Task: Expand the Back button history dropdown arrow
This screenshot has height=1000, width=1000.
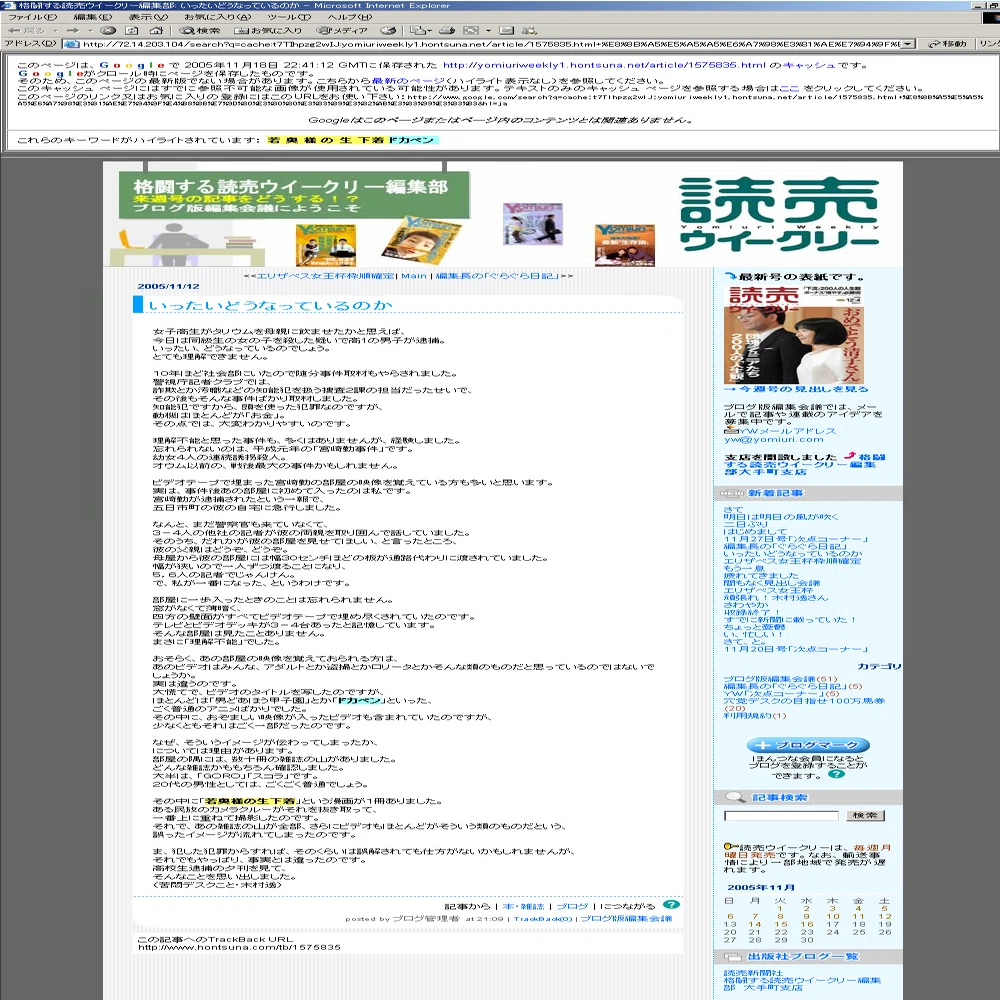Action: [x=55, y=30]
